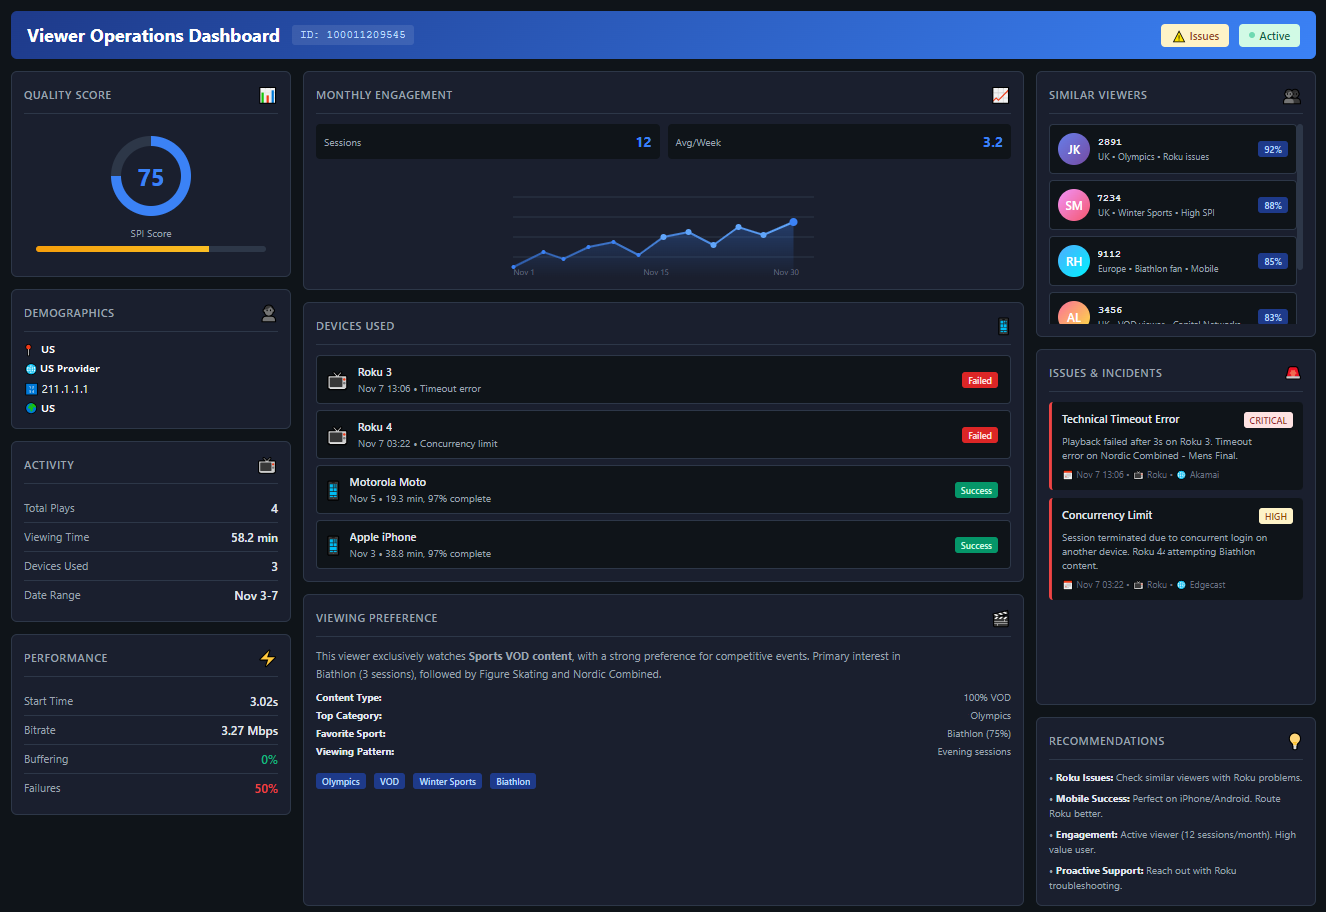Click the Issues & Incidents siren icon

(x=1292, y=373)
